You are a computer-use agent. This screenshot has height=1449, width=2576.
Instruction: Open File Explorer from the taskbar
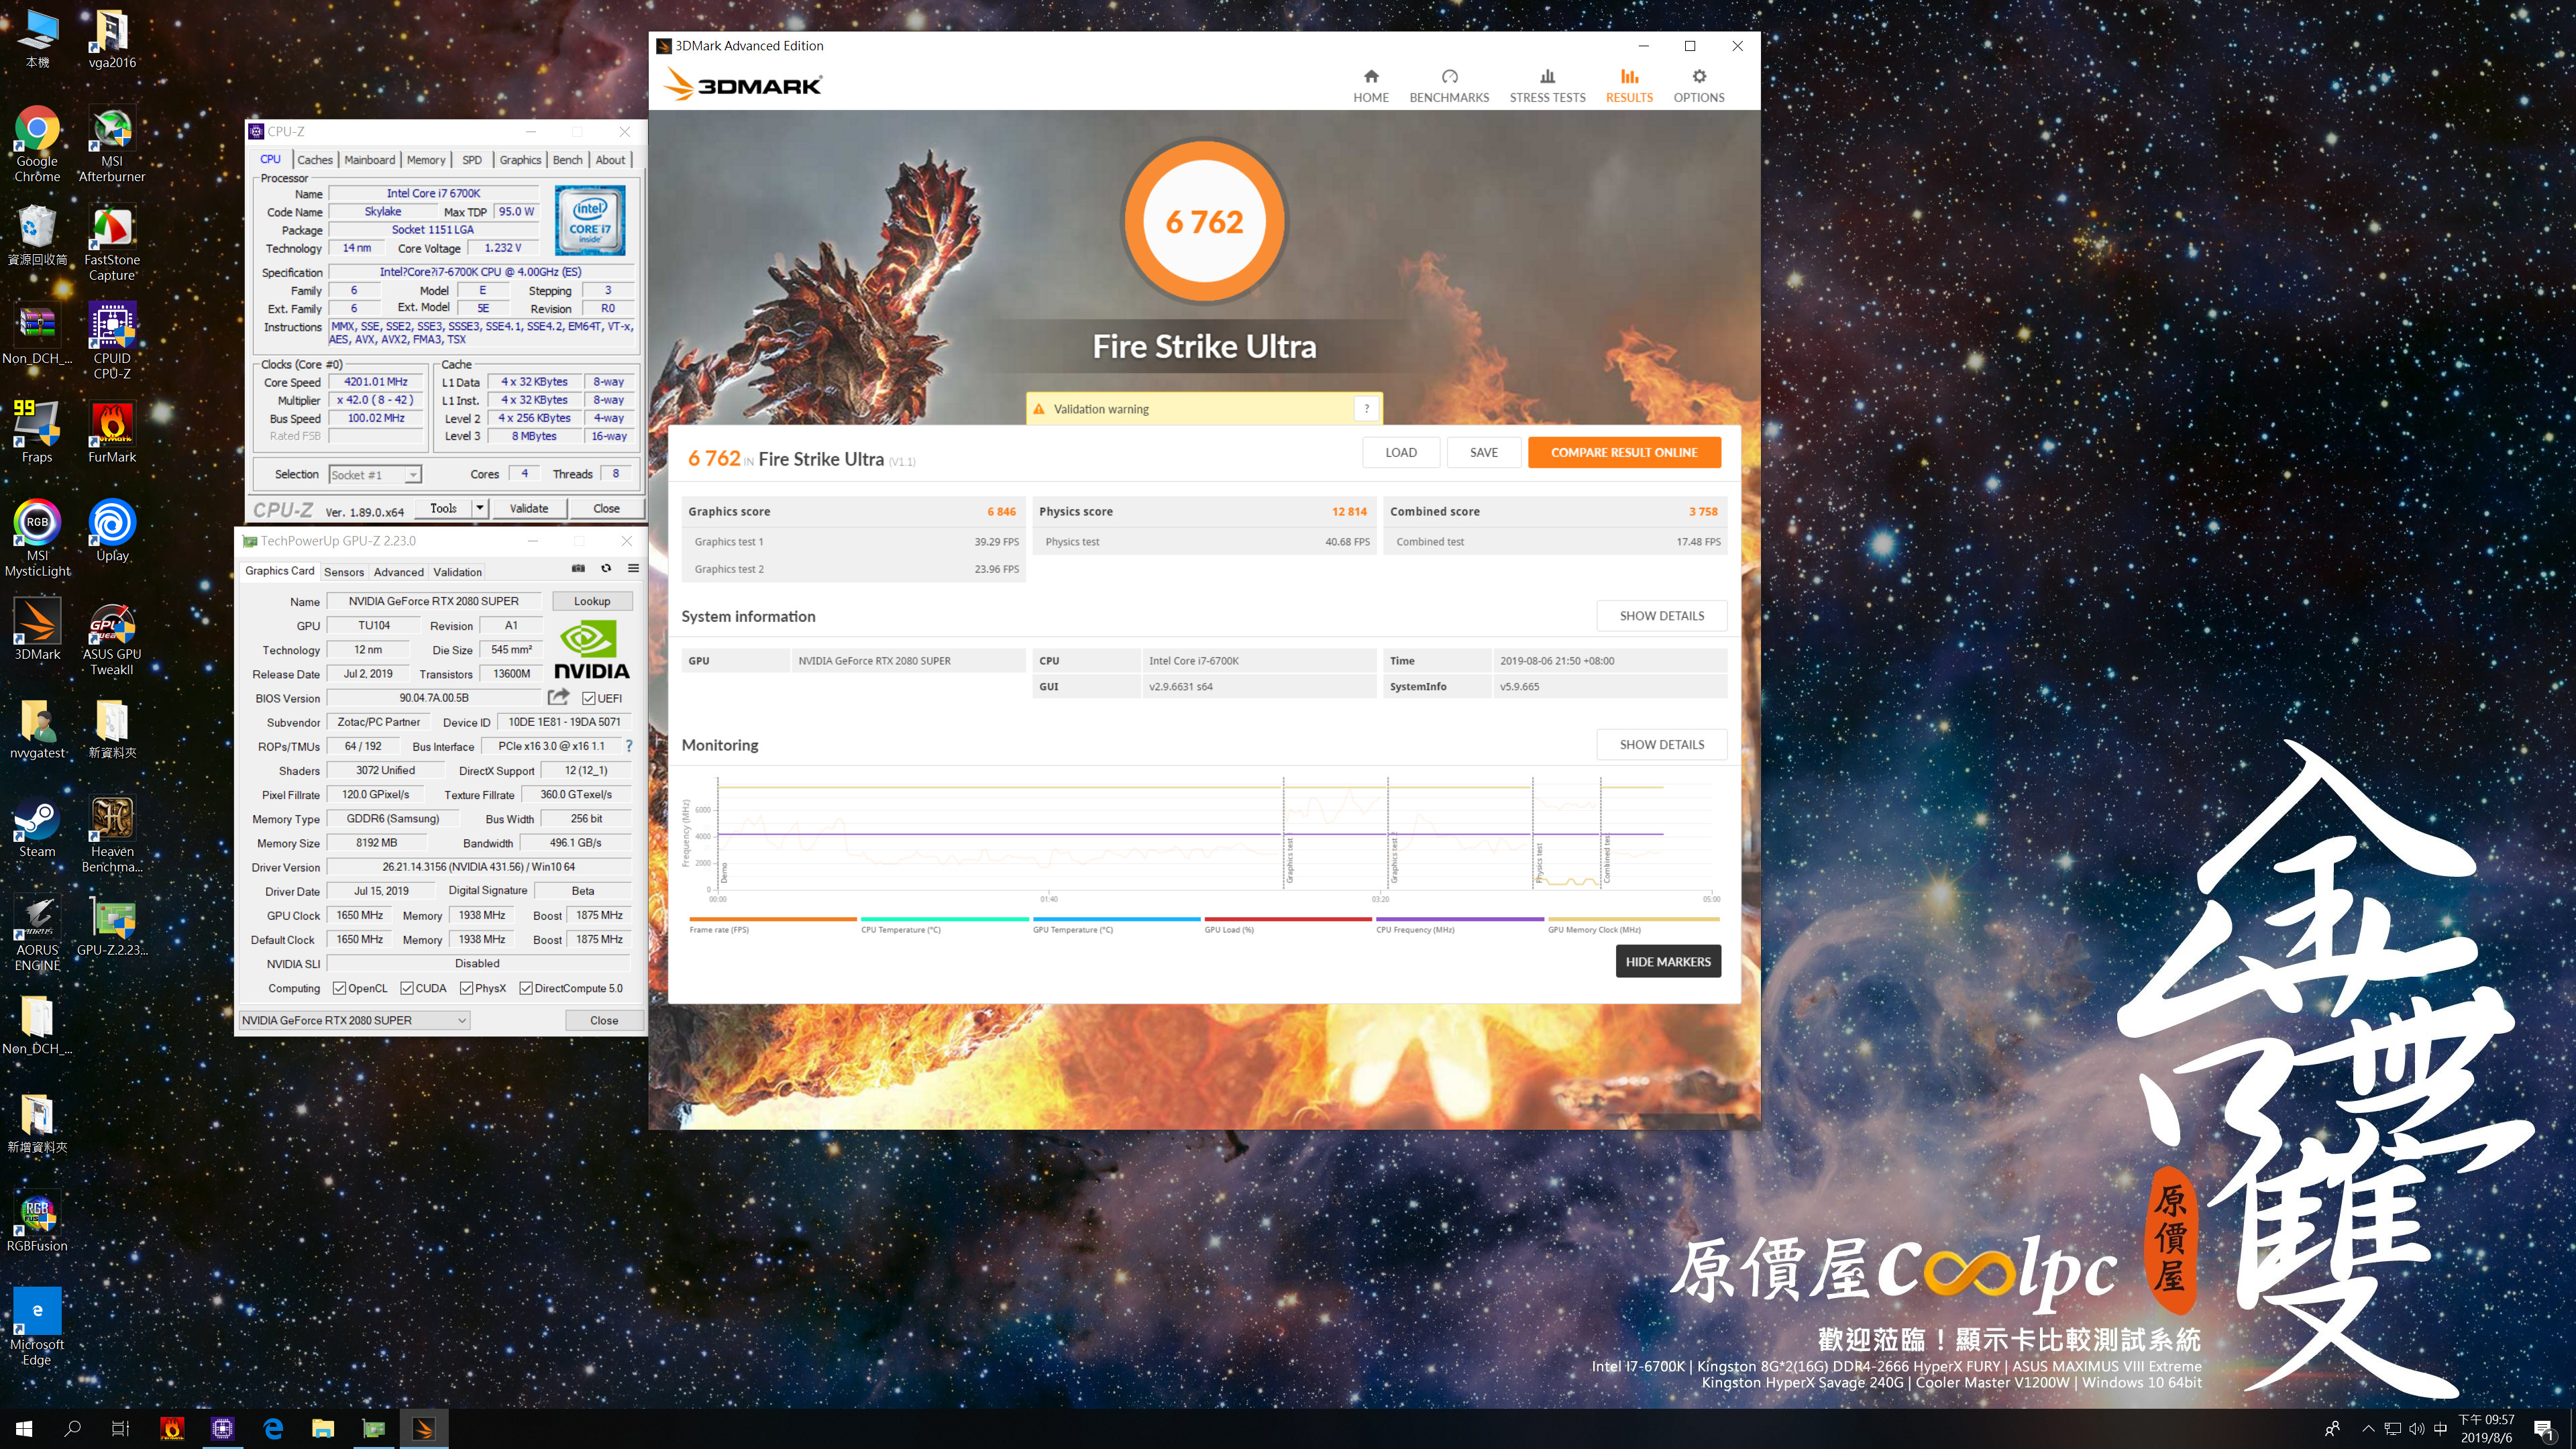(322, 1429)
